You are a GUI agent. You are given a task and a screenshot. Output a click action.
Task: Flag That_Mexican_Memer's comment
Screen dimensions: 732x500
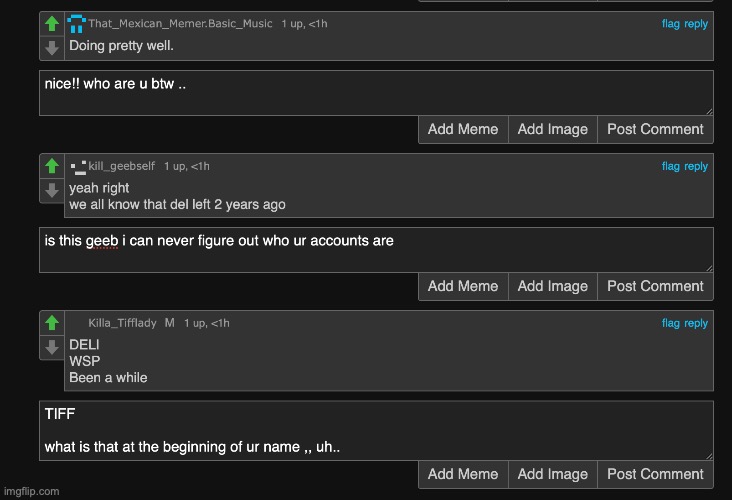tap(670, 24)
